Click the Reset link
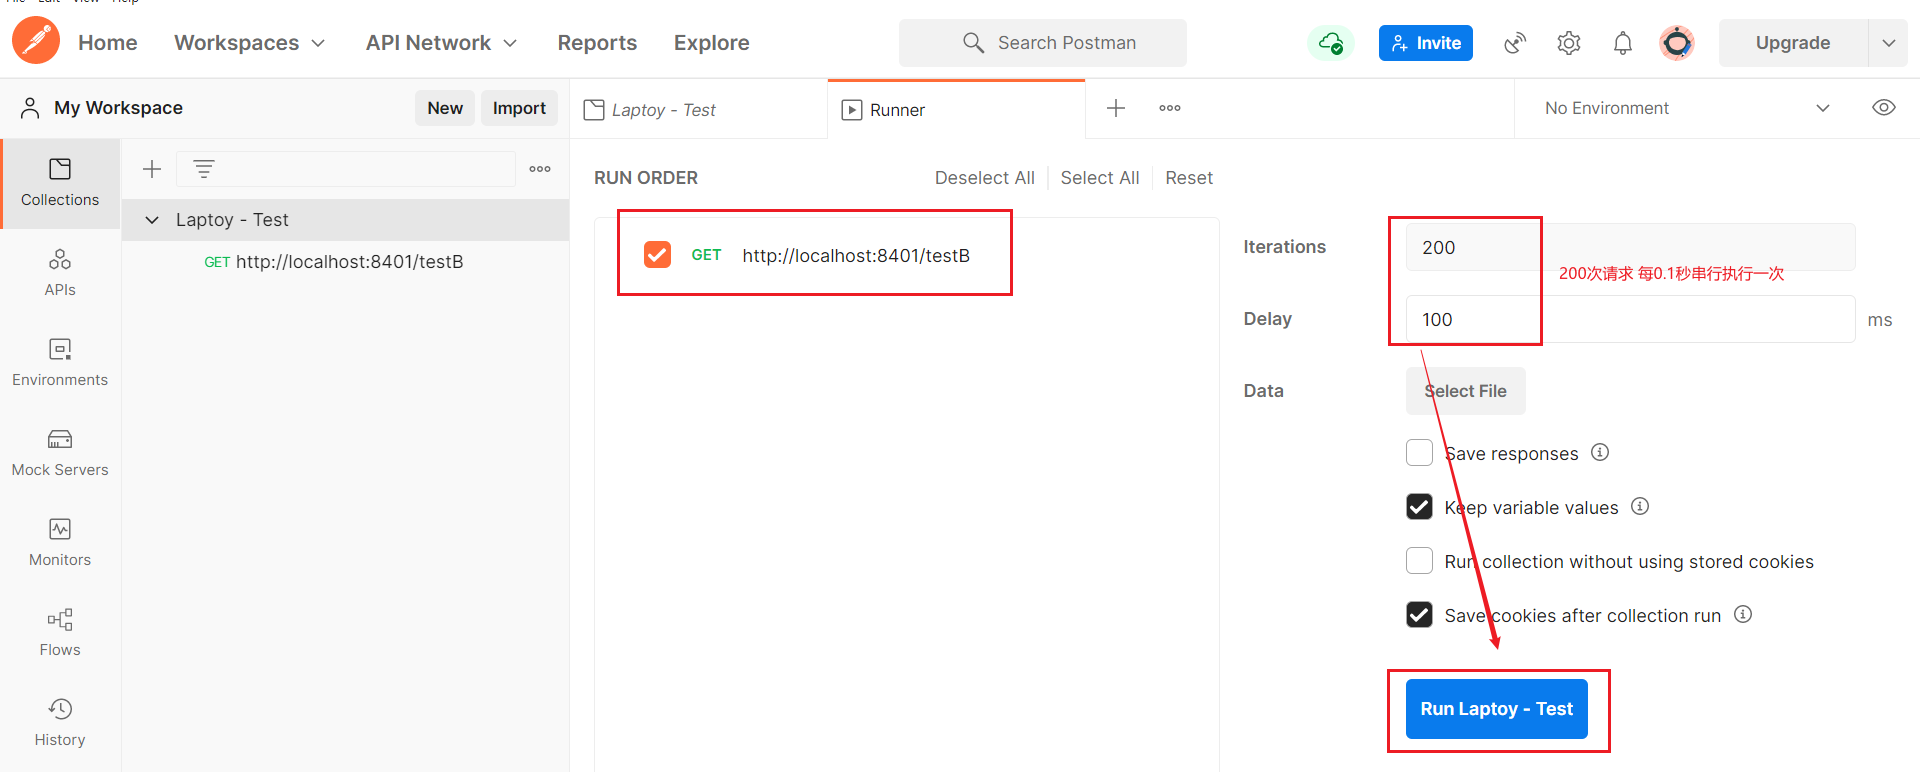This screenshot has height=772, width=1920. (1188, 178)
